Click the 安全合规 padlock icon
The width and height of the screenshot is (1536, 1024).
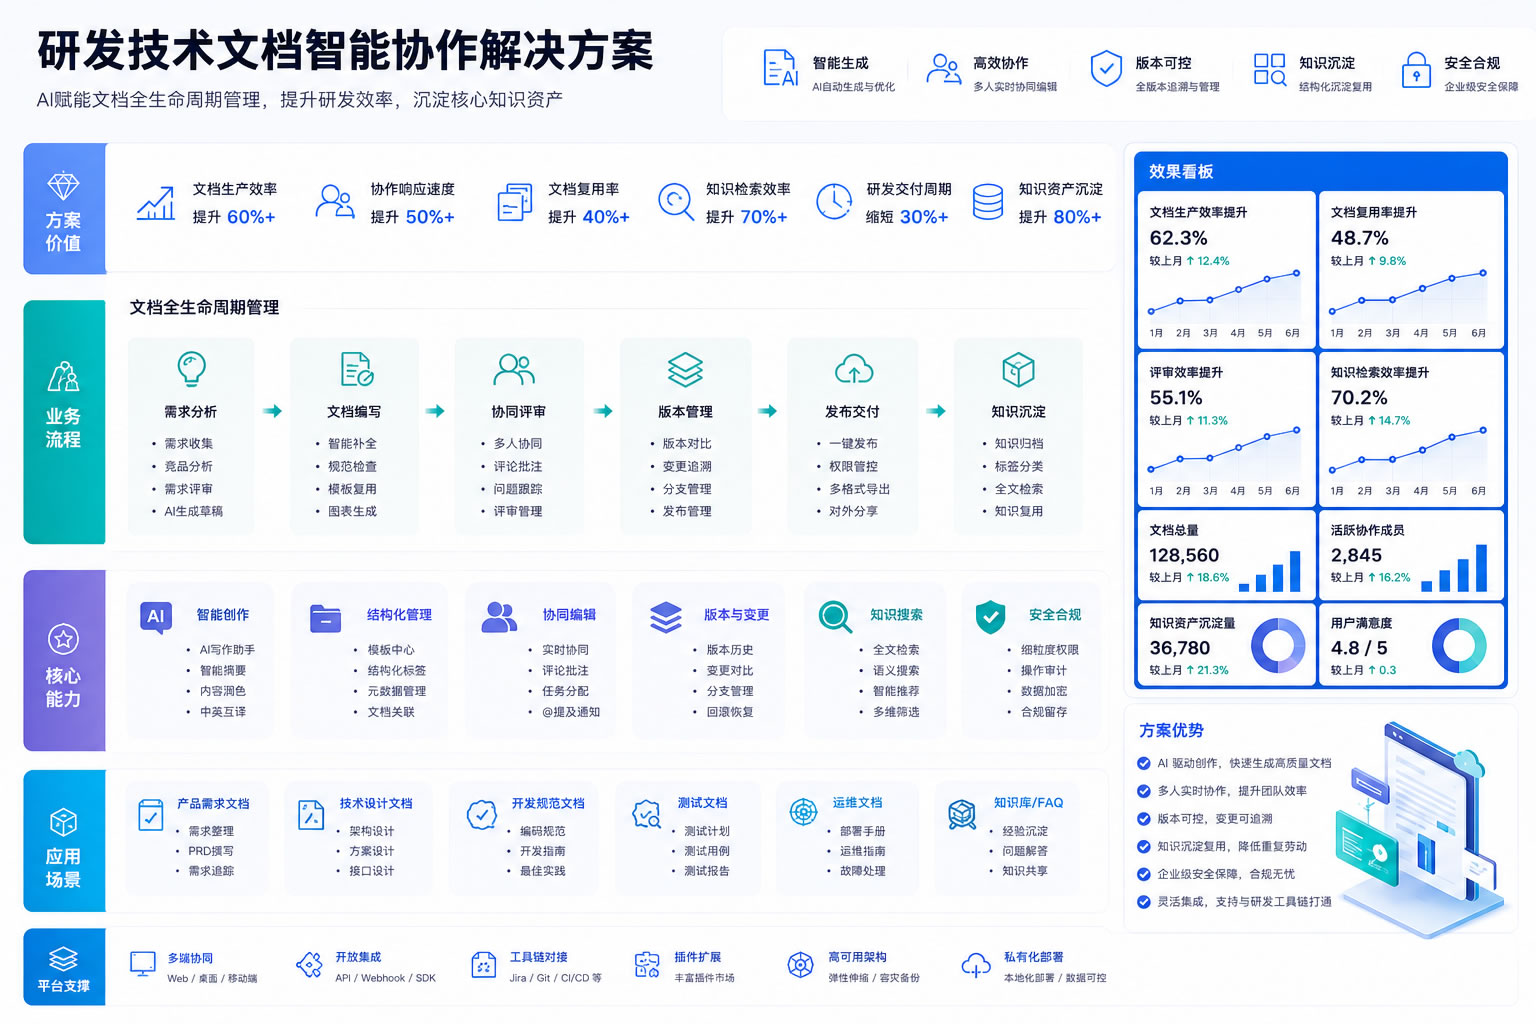coord(1416,70)
